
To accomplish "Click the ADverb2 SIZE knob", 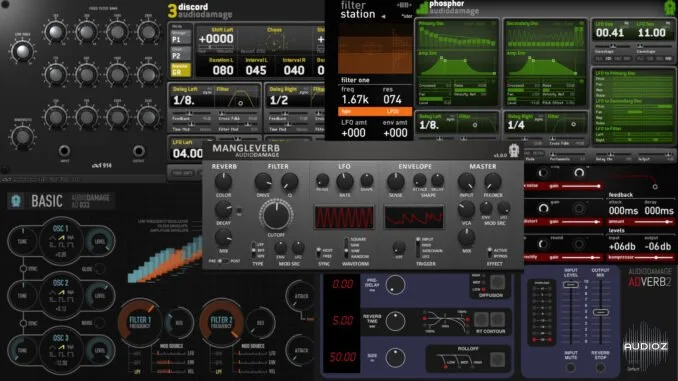I will point(395,358).
